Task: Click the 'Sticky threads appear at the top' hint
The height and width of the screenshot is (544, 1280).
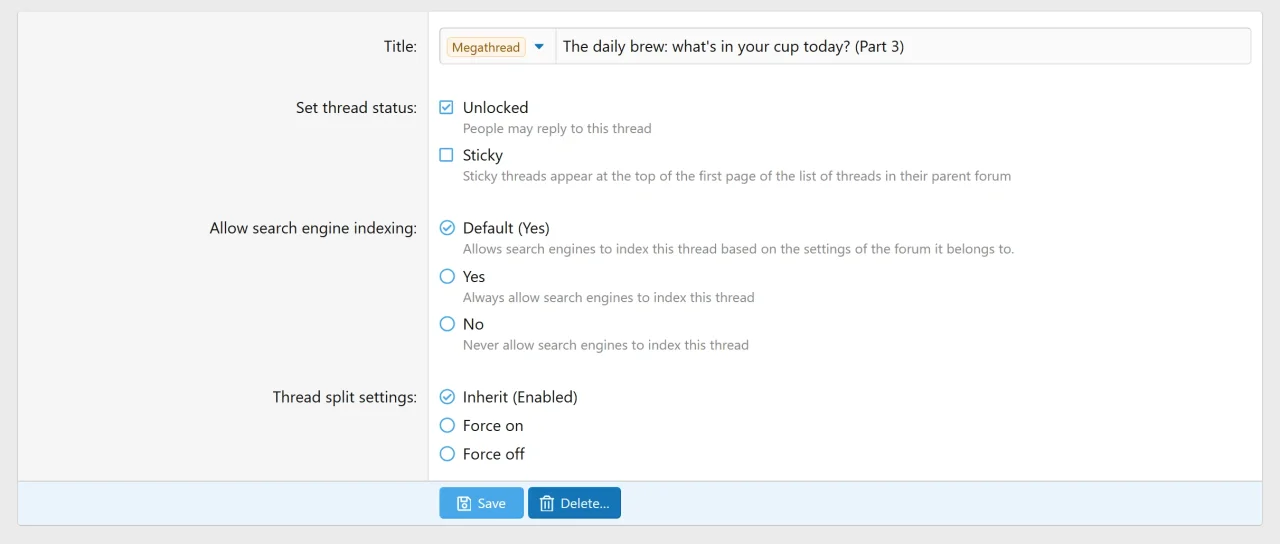Action: pyautogui.click(x=737, y=176)
